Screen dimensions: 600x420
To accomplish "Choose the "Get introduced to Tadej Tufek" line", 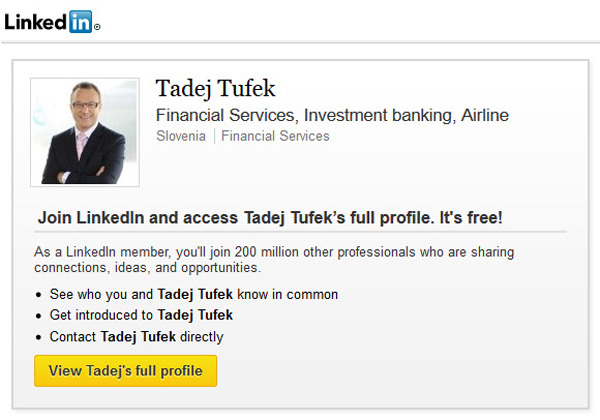I will (x=140, y=316).
